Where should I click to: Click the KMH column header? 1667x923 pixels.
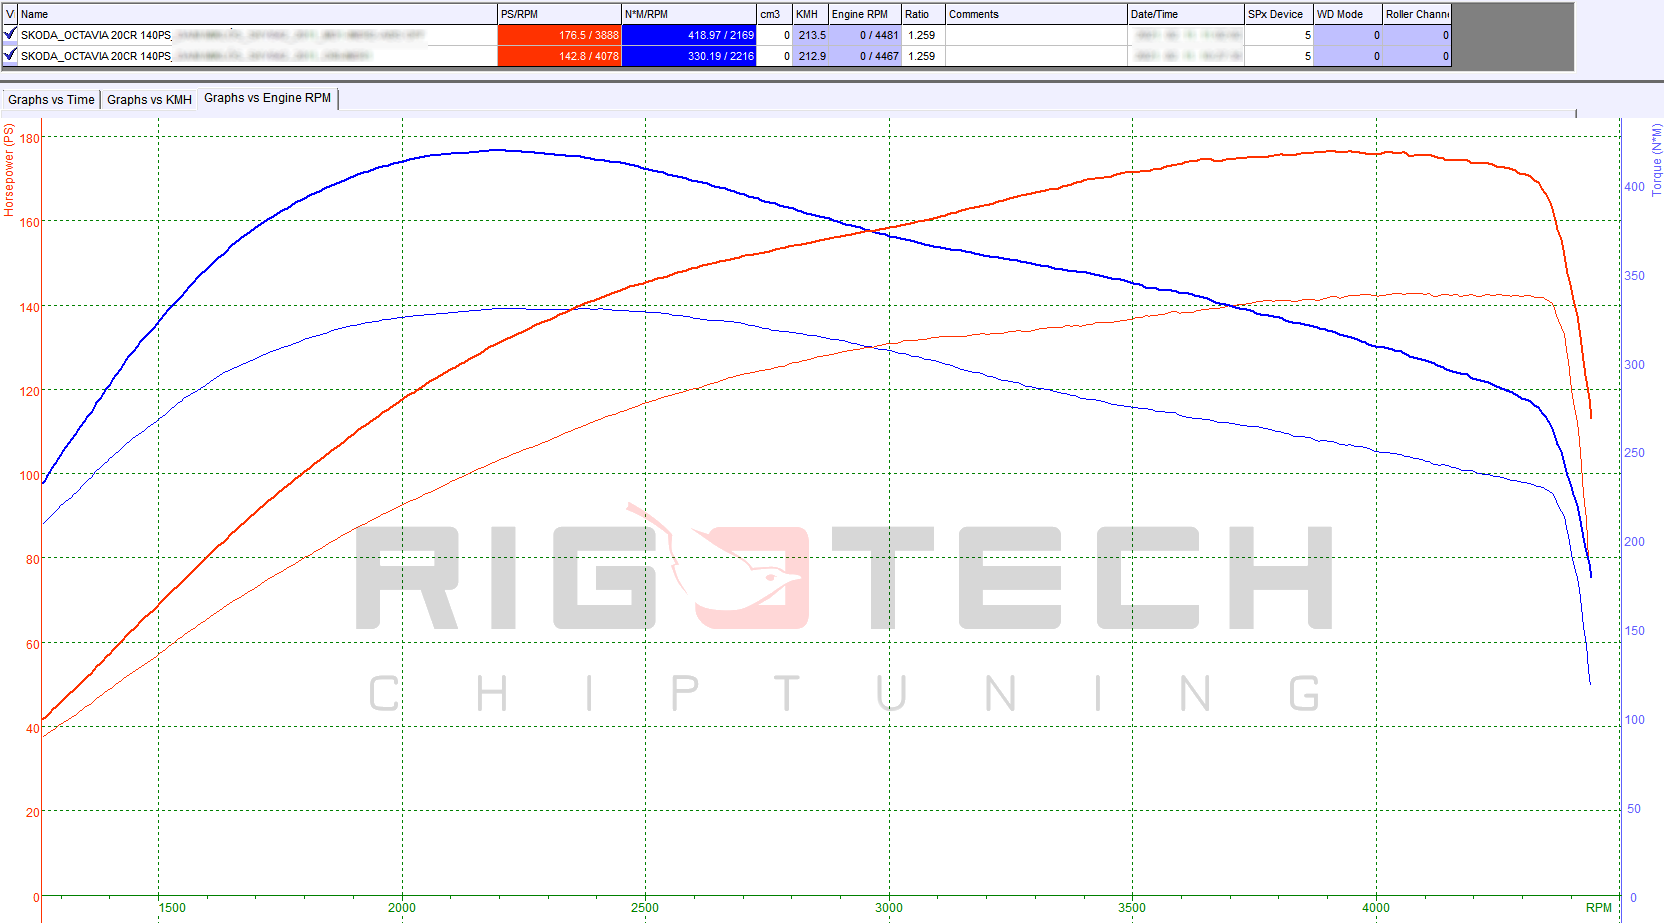(x=810, y=14)
